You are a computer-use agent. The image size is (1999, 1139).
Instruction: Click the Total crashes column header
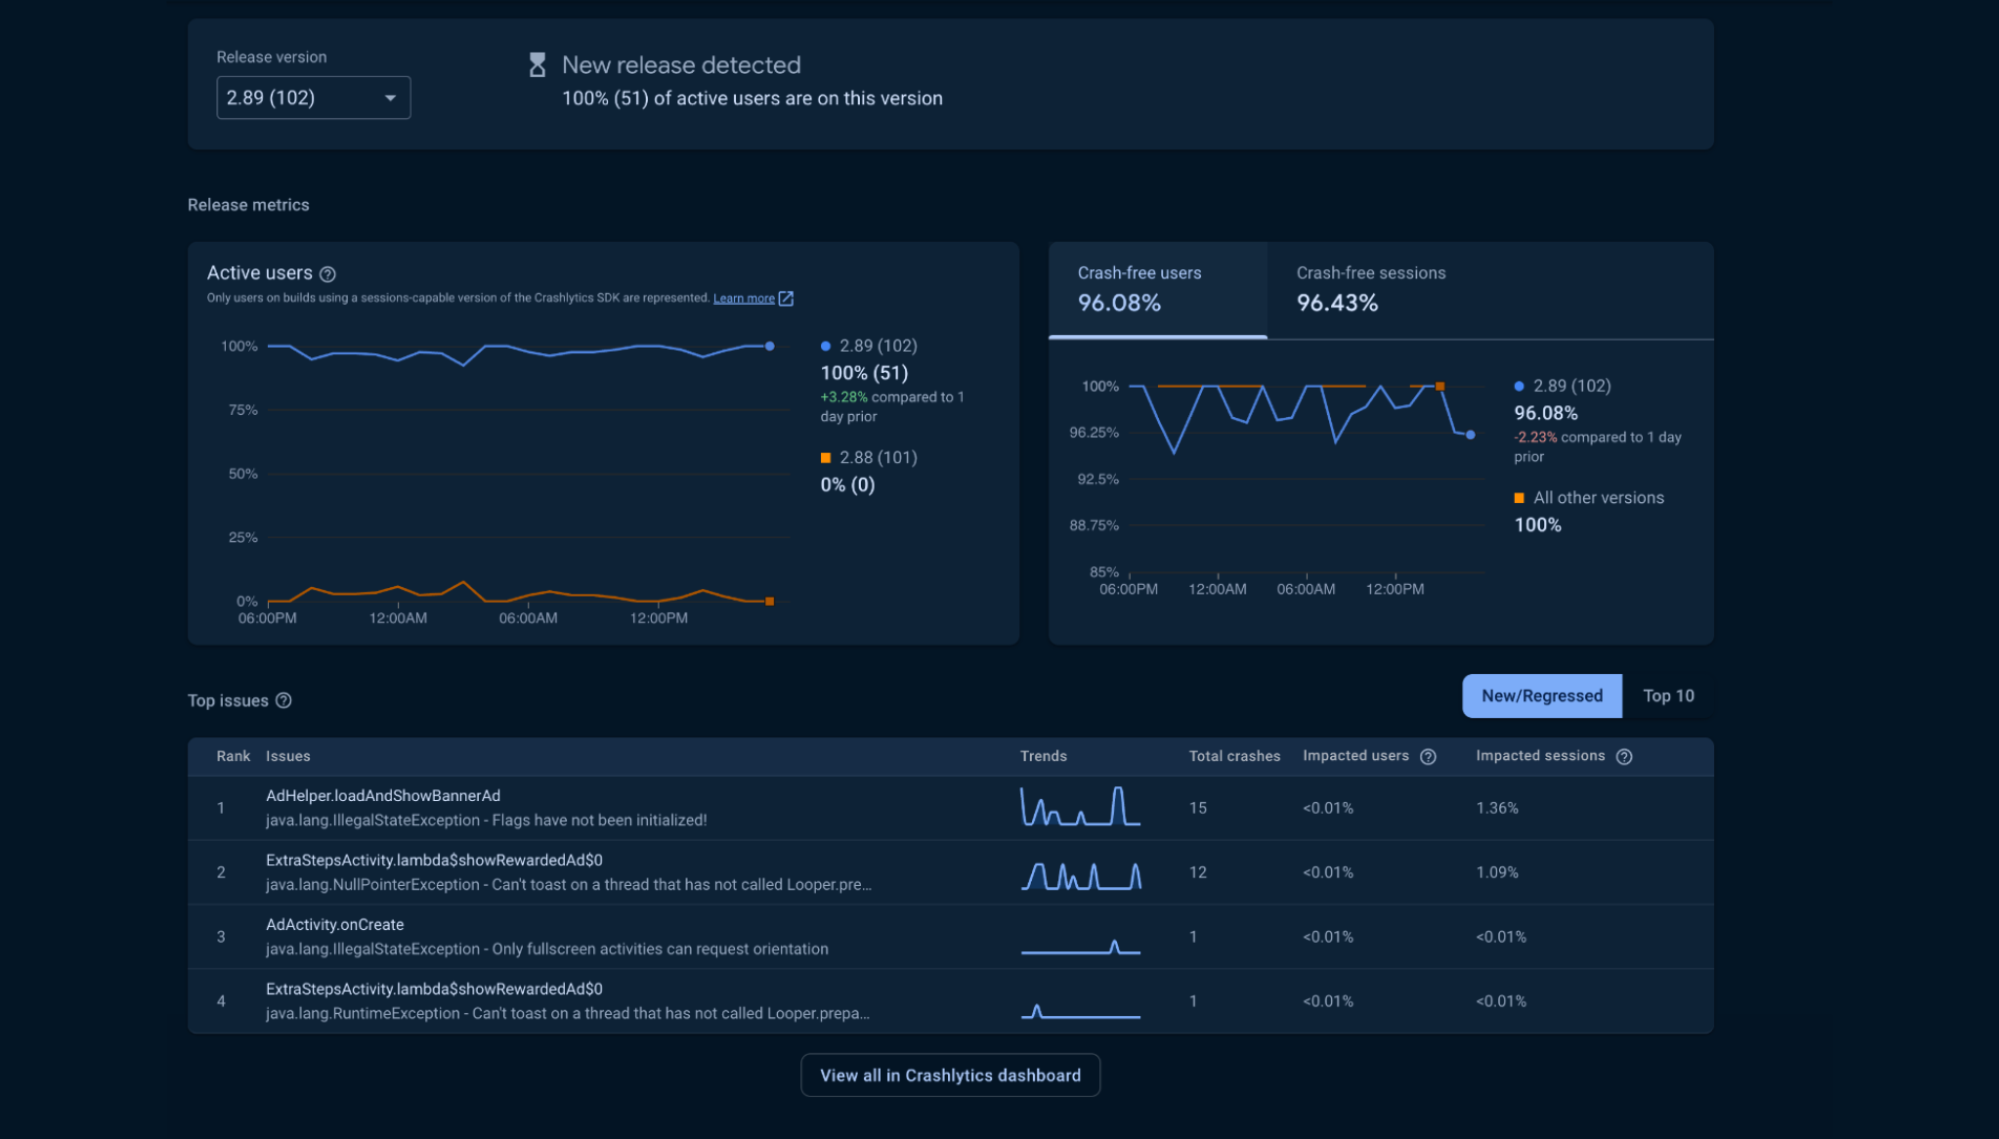point(1234,757)
